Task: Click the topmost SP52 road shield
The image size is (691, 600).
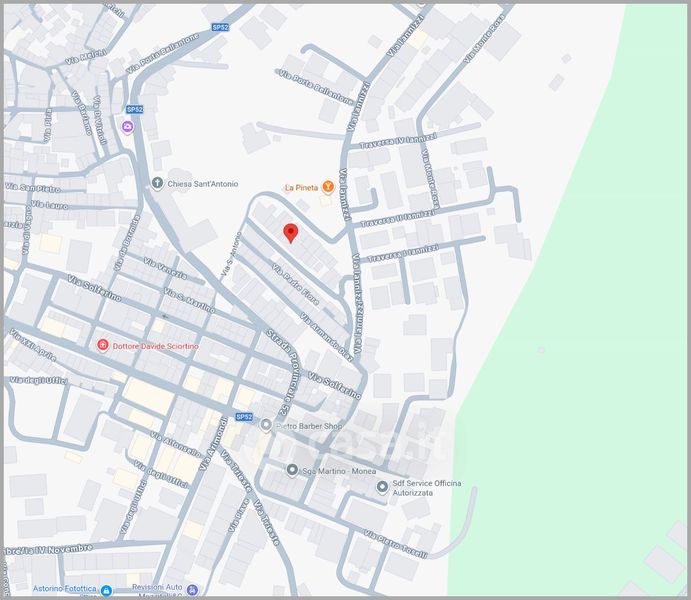Action: tap(220, 27)
